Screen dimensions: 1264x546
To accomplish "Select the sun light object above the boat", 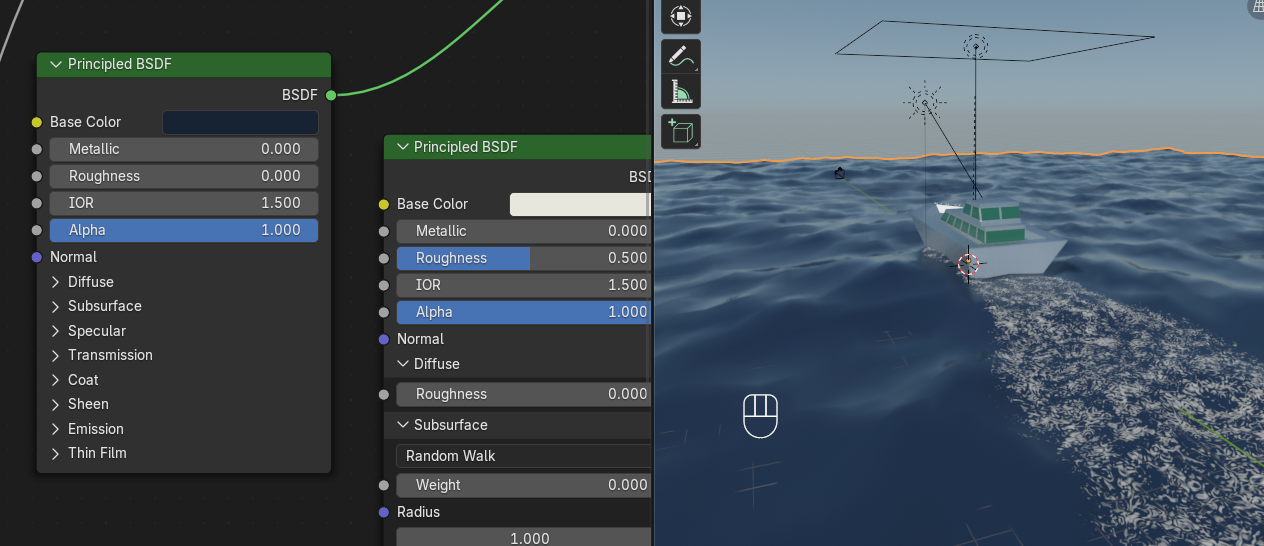I will pyautogui.click(x=926, y=101).
